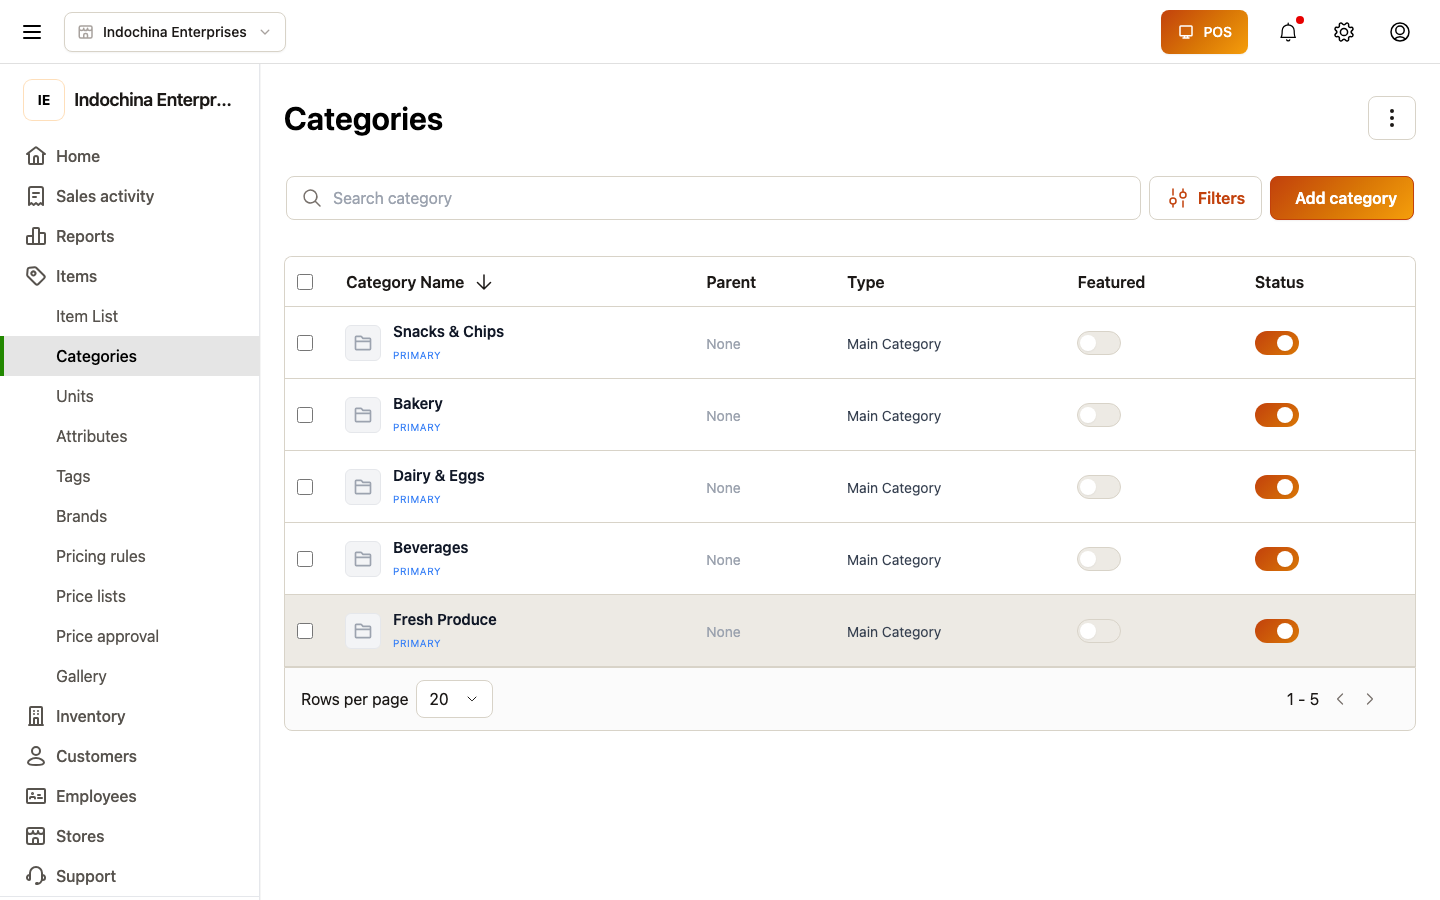1440x900 pixels.
Task: Open the Filters button
Action: coord(1205,198)
